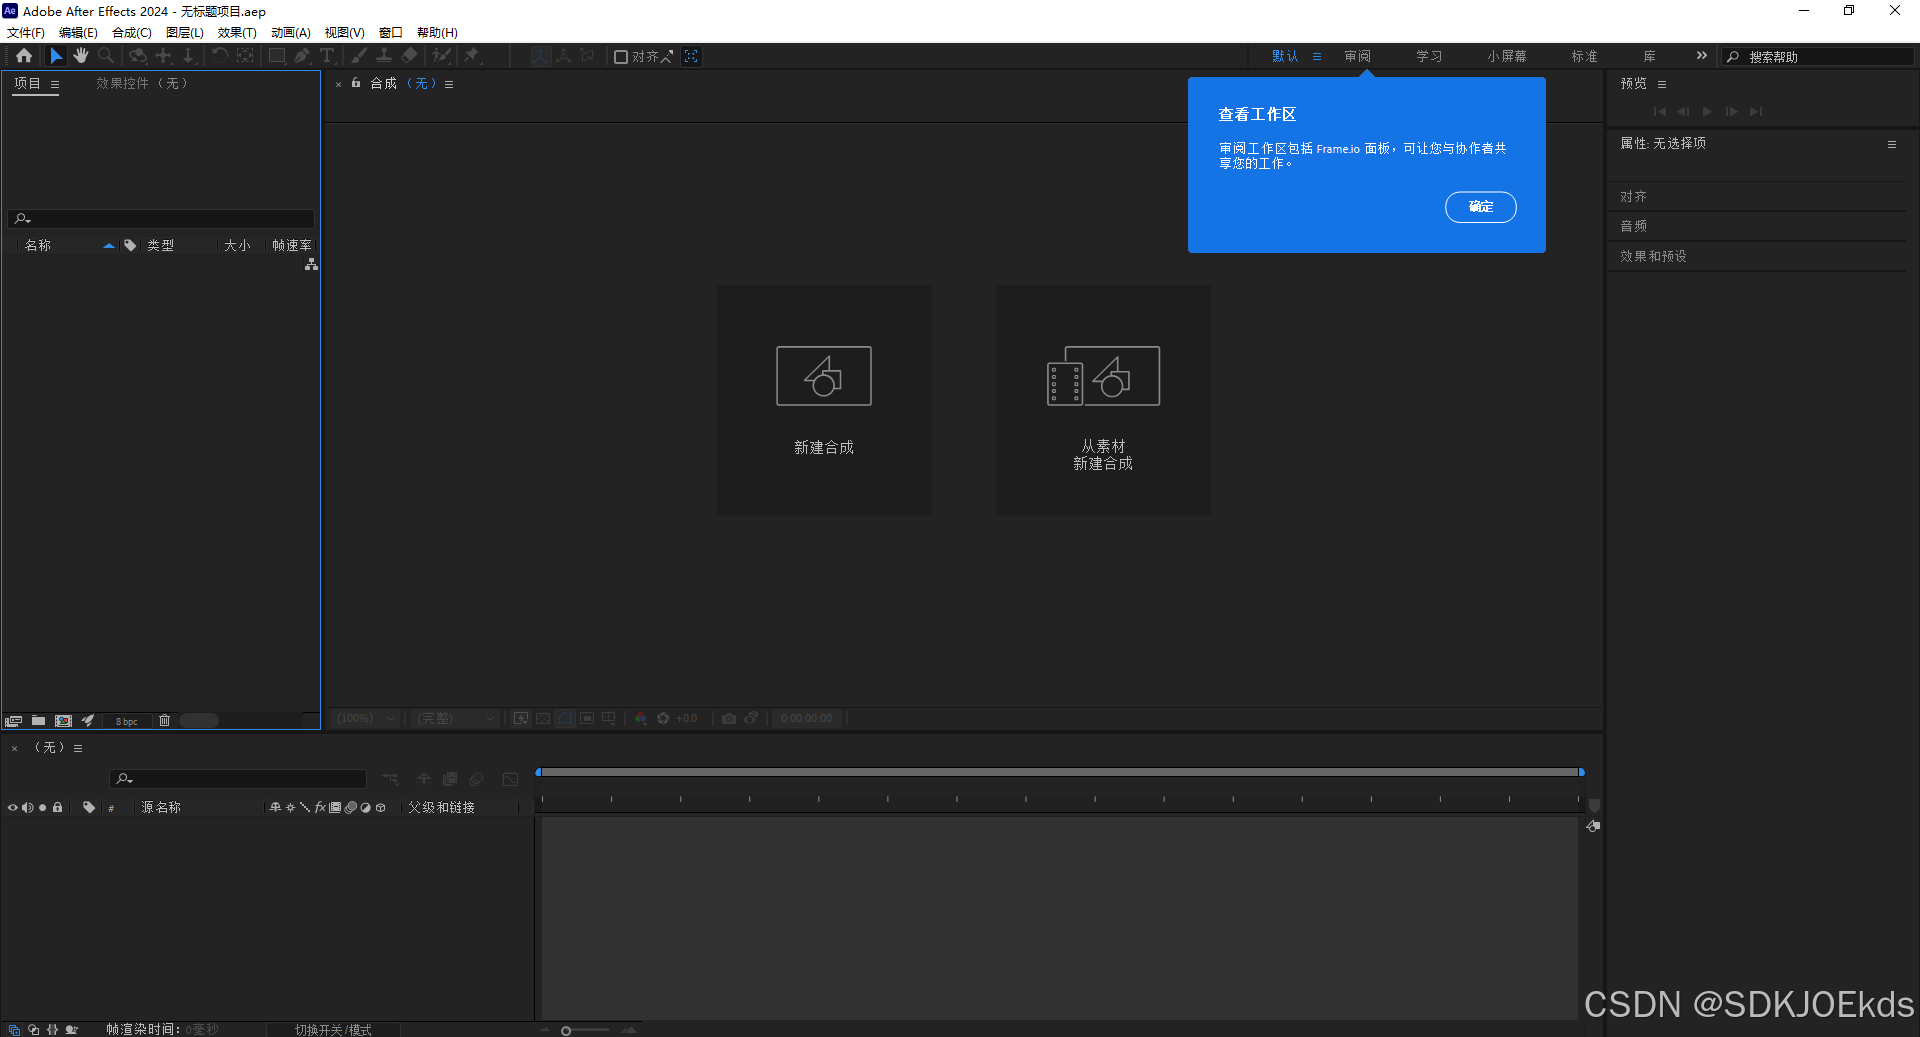Click the show channel and color management icon

[641, 718]
